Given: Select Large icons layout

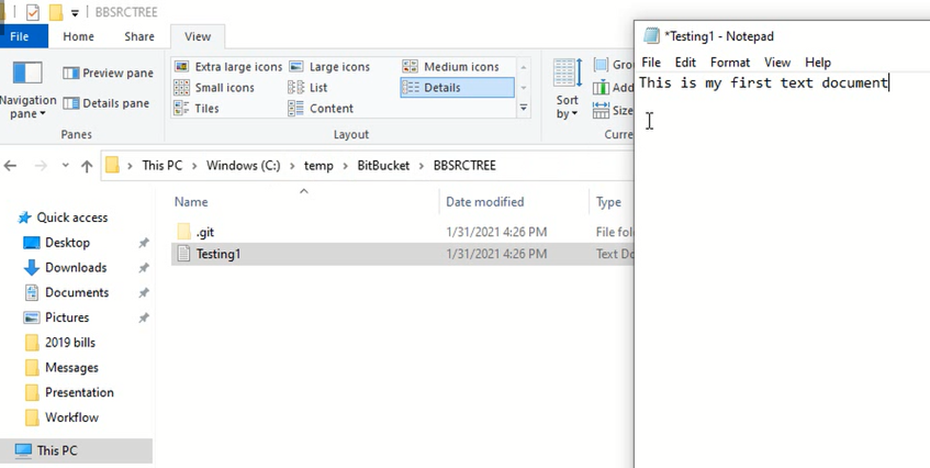Looking at the screenshot, I should click(329, 67).
